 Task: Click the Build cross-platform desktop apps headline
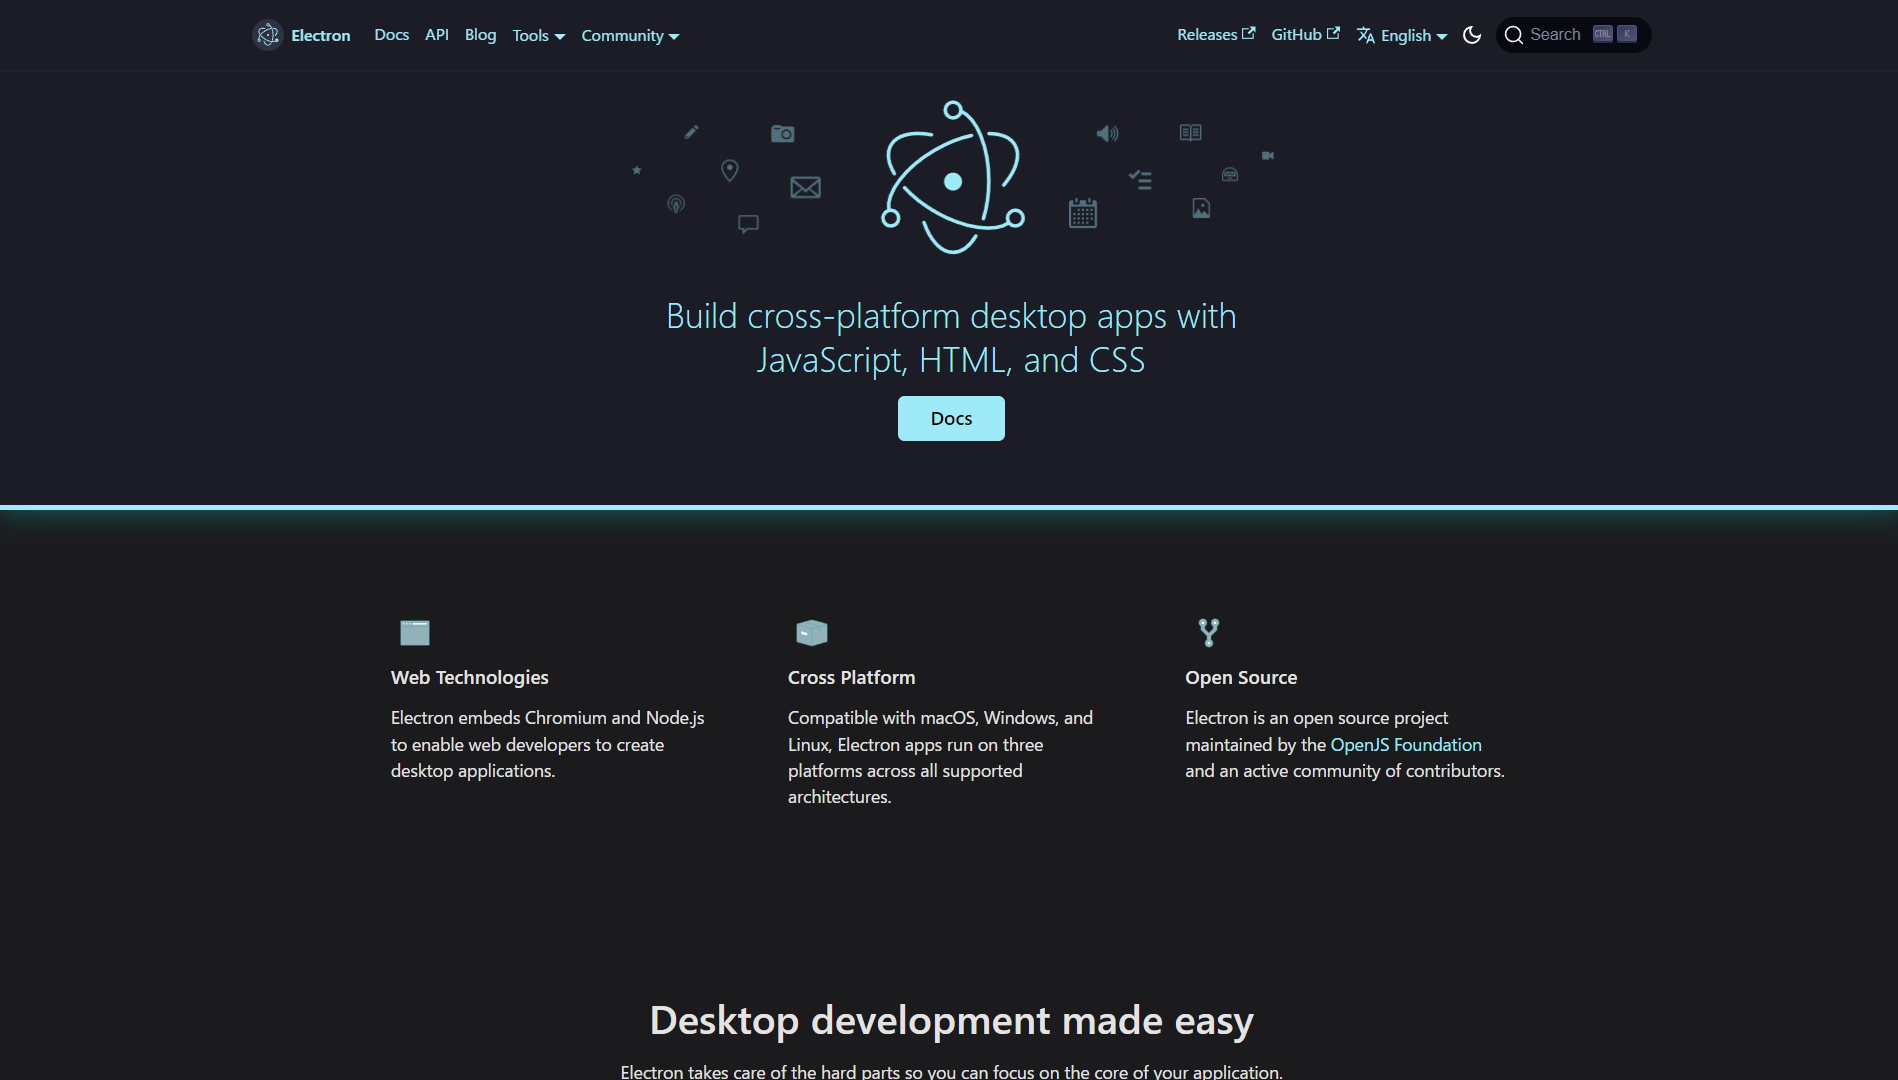pyautogui.click(x=951, y=338)
